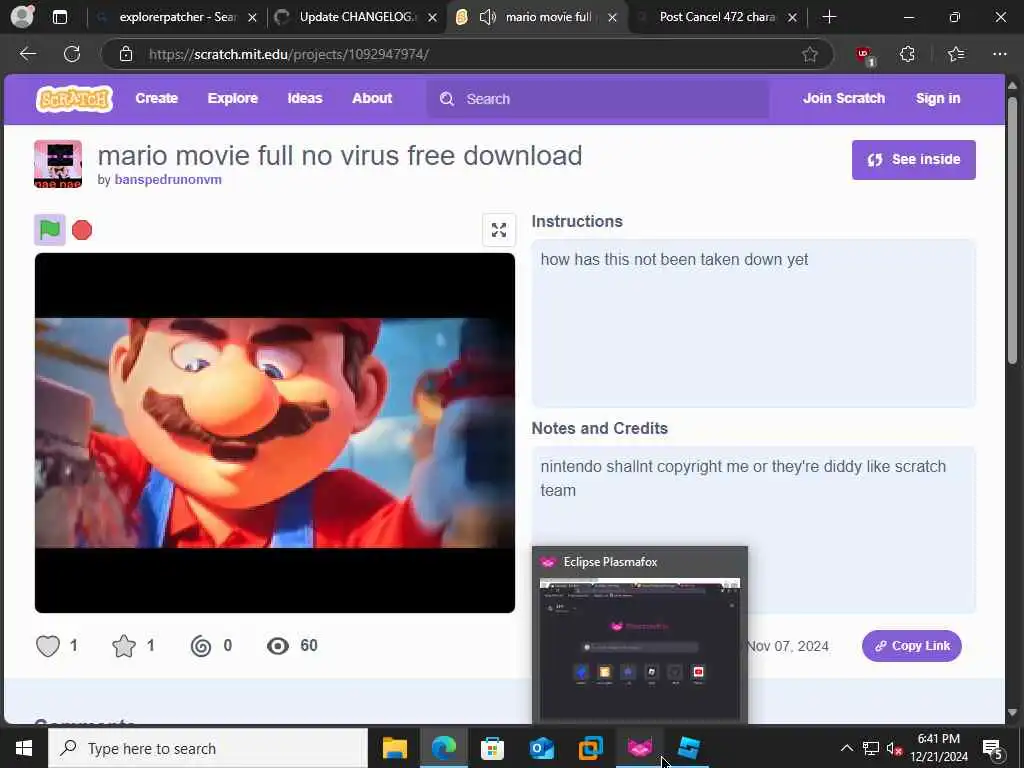Open the About menu item
1024x768 pixels.
[372, 99]
